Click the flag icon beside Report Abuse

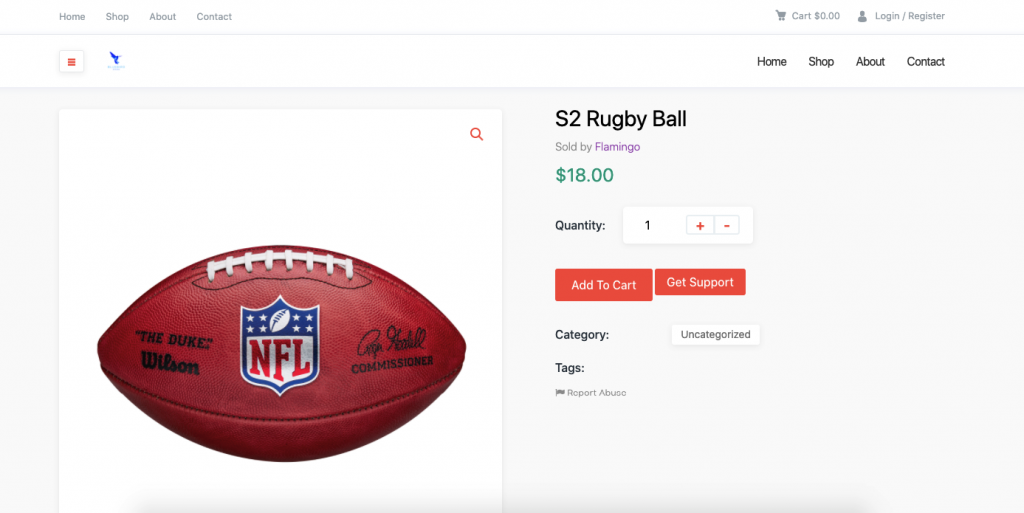560,393
